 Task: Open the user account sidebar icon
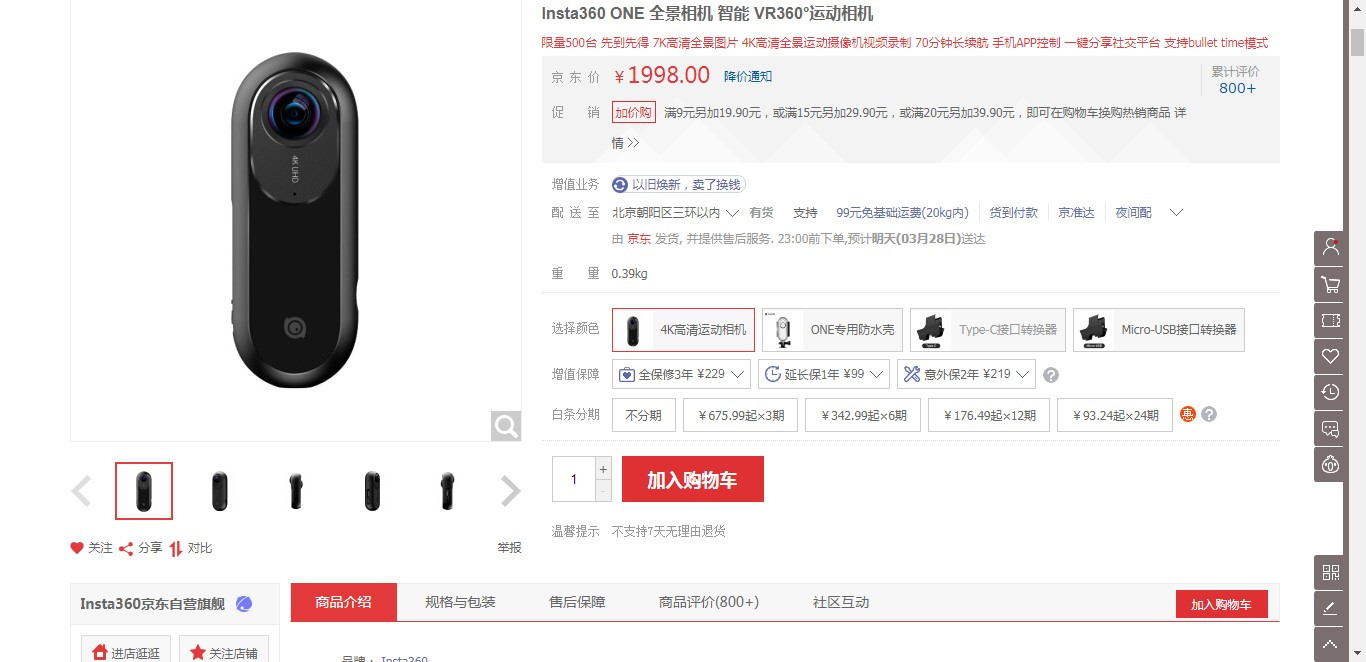1330,248
